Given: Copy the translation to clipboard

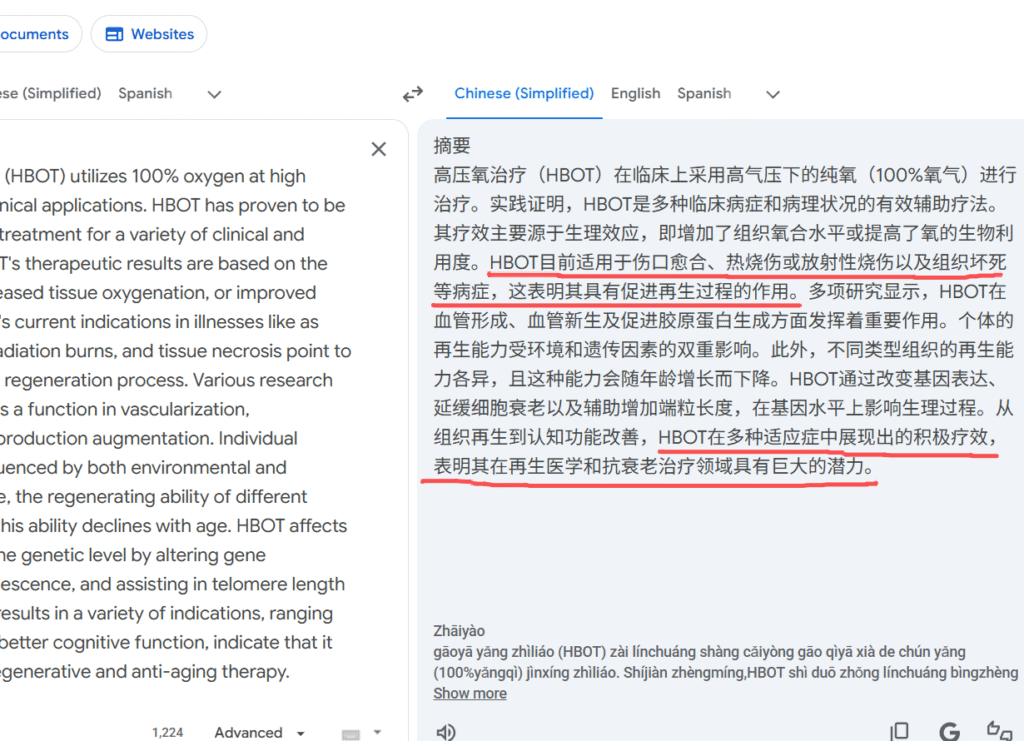Looking at the screenshot, I should point(899,731).
